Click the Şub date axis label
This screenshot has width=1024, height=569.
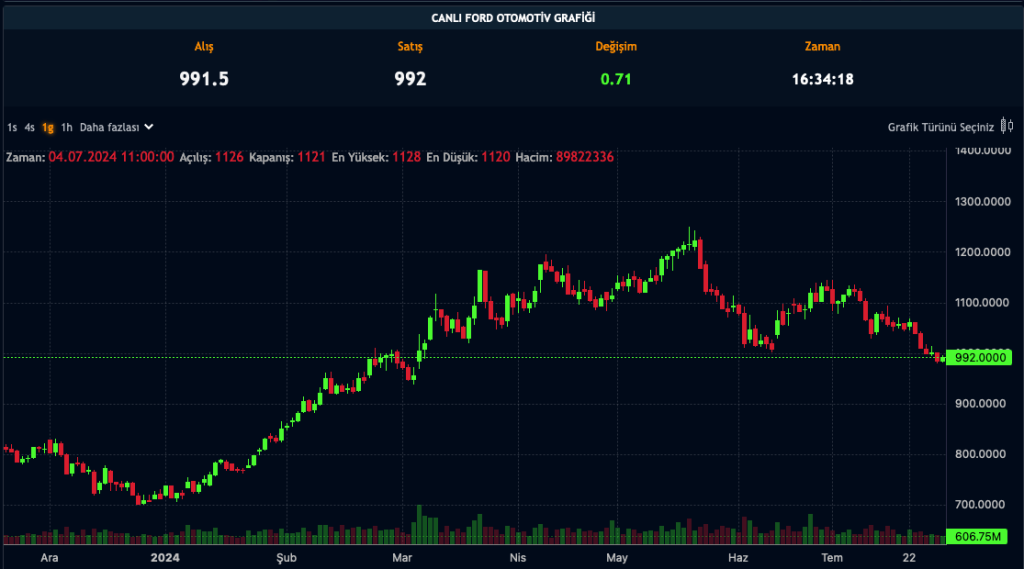click(x=286, y=557)
